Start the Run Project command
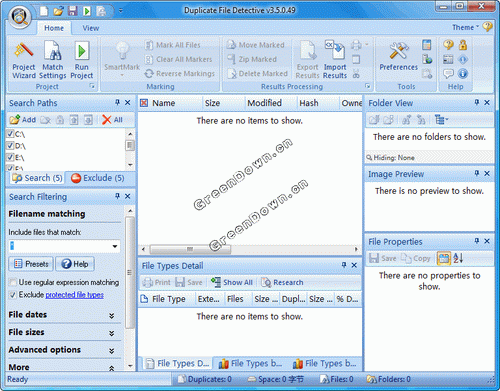The width and height of the screenshot is (500, 391). coord(82,61)
